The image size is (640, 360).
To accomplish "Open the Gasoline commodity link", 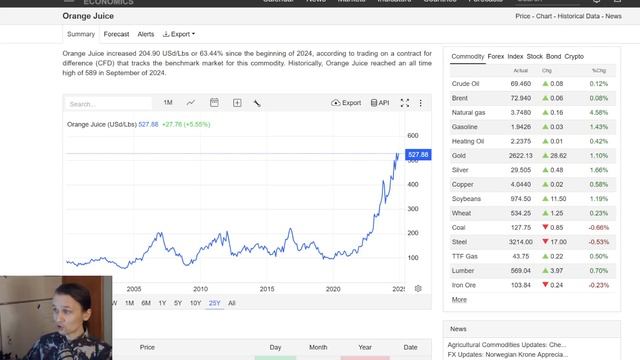I will [x=464, y=127].
